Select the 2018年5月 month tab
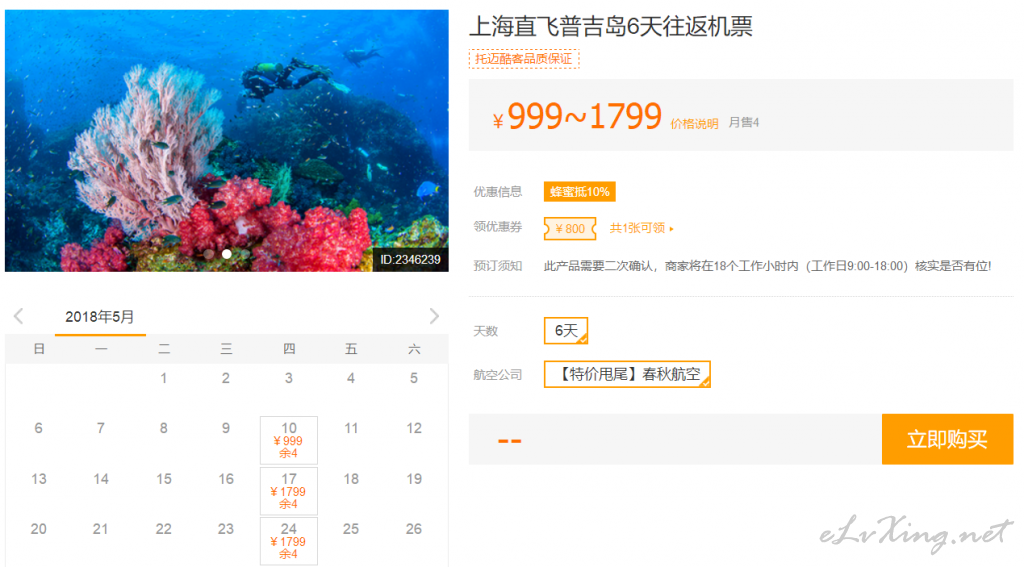The height and width of the screenshot is (567, 1024). click(100, 317)
